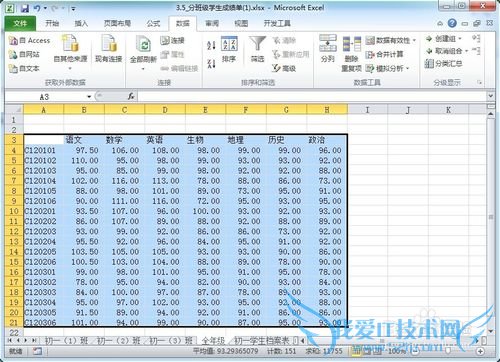The image size is (500, 362).
Task: Click the Subtotal button
Action: 444,63
